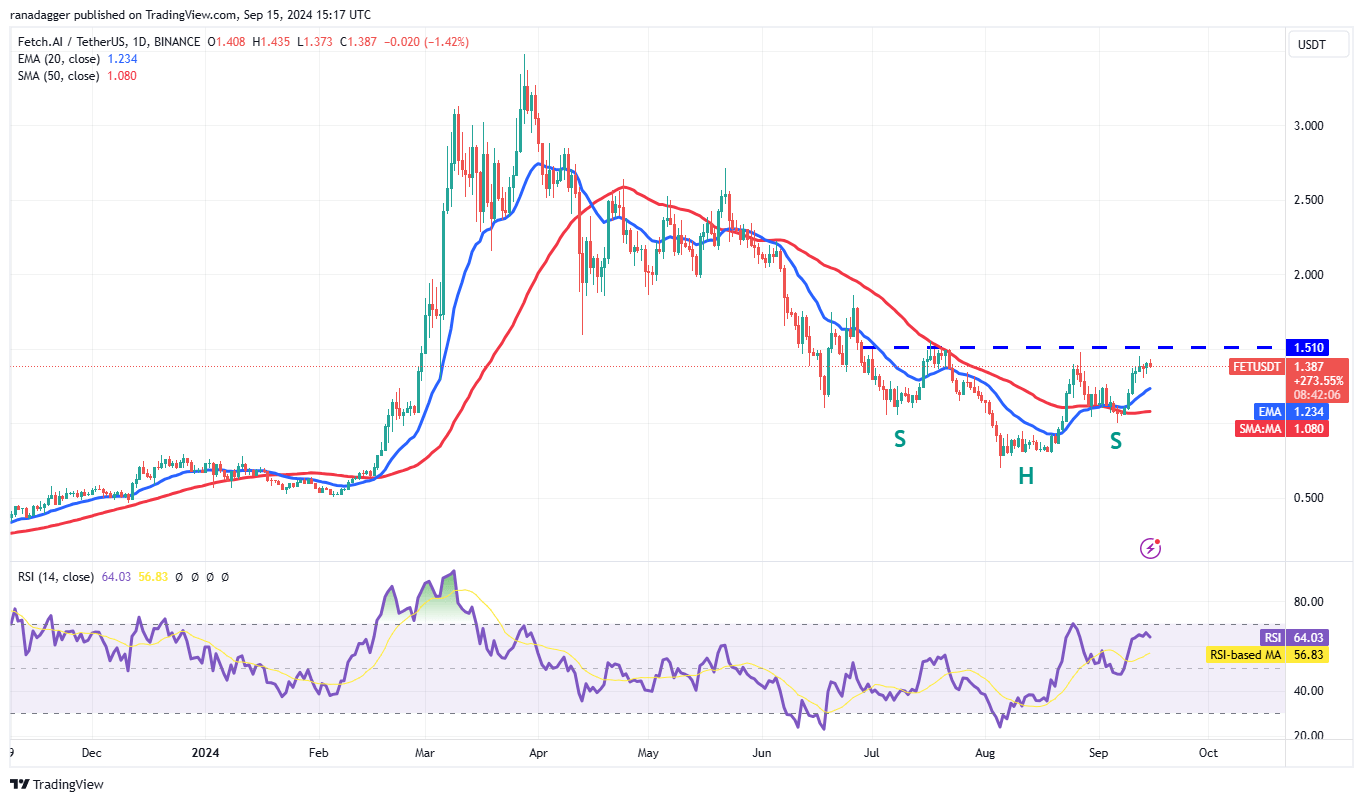Click the C1.387 close price value

point(358,42)
